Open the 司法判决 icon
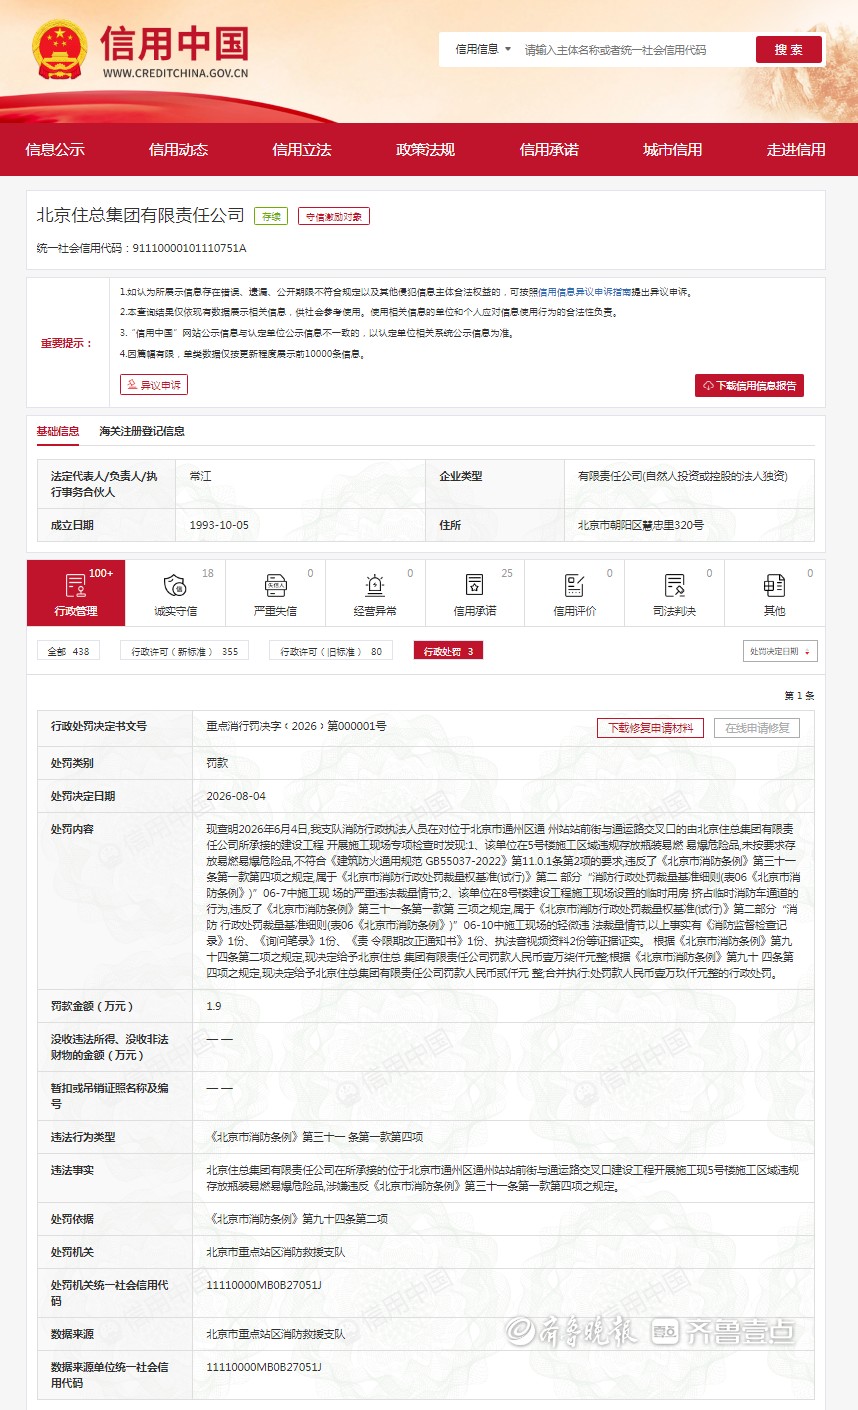This screenshot has height=1410, width=858. (674, 585)
